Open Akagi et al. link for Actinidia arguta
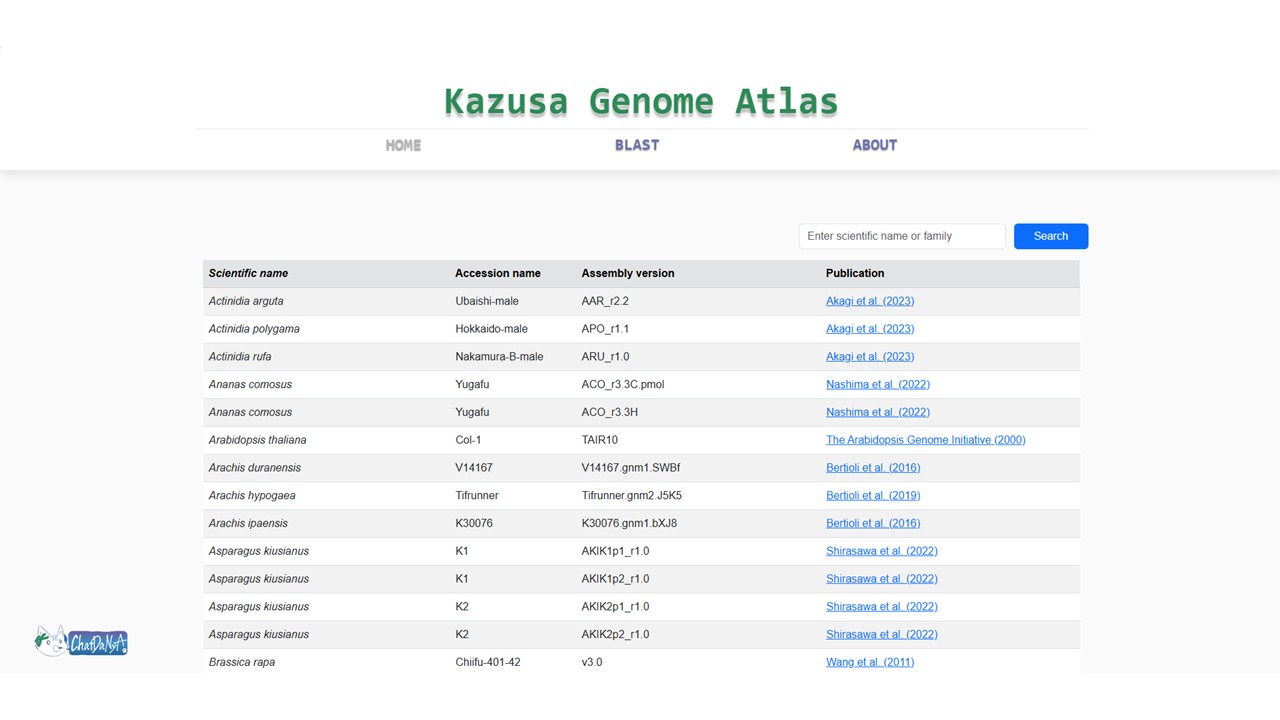The width and height of the screenshot is (1280, 720). pos(869,301)
